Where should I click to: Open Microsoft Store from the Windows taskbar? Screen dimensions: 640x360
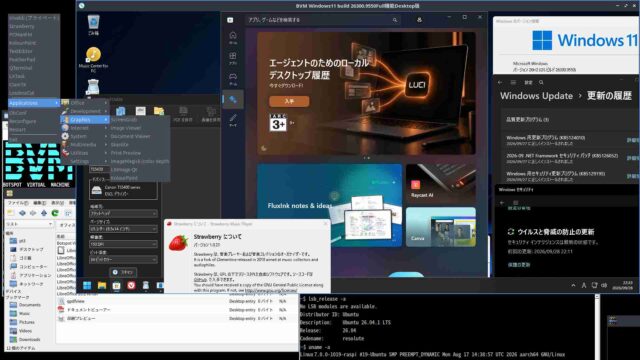point(116,285)
